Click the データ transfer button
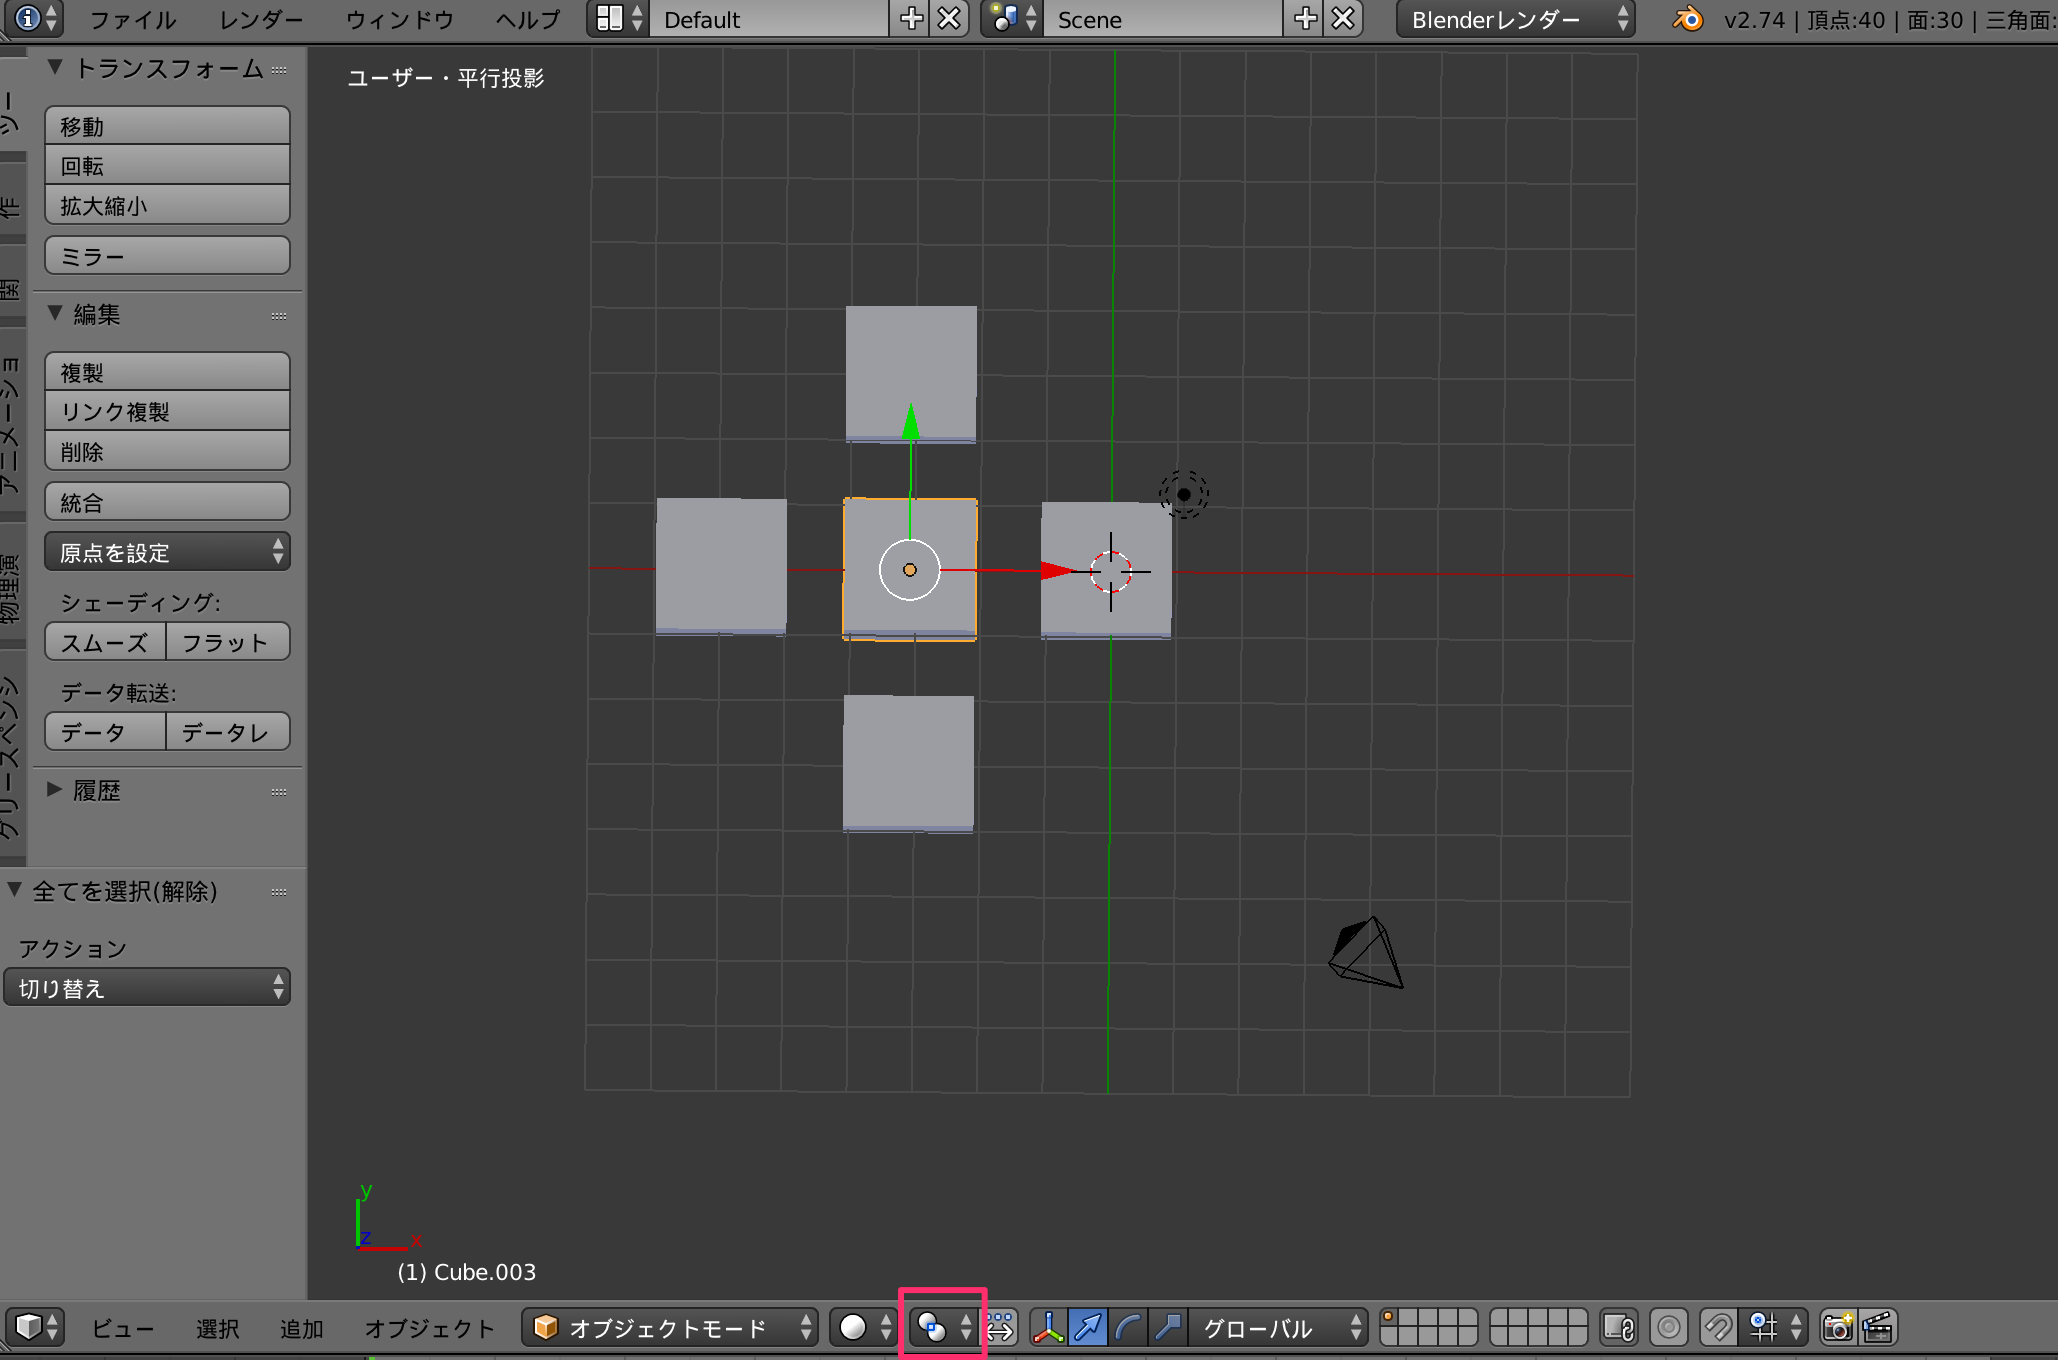2058x1360 pixels. pyautogui.click(x=105, y=732)
